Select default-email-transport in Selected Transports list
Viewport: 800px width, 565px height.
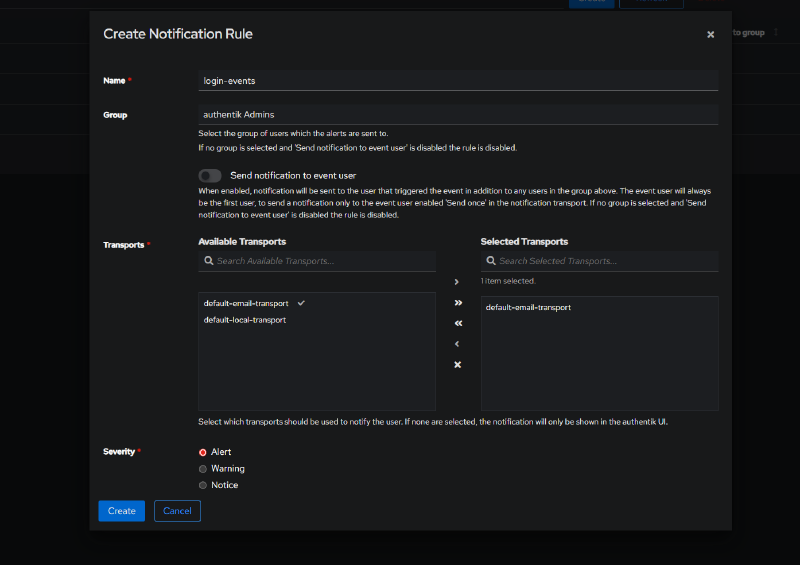pos(528,307)
